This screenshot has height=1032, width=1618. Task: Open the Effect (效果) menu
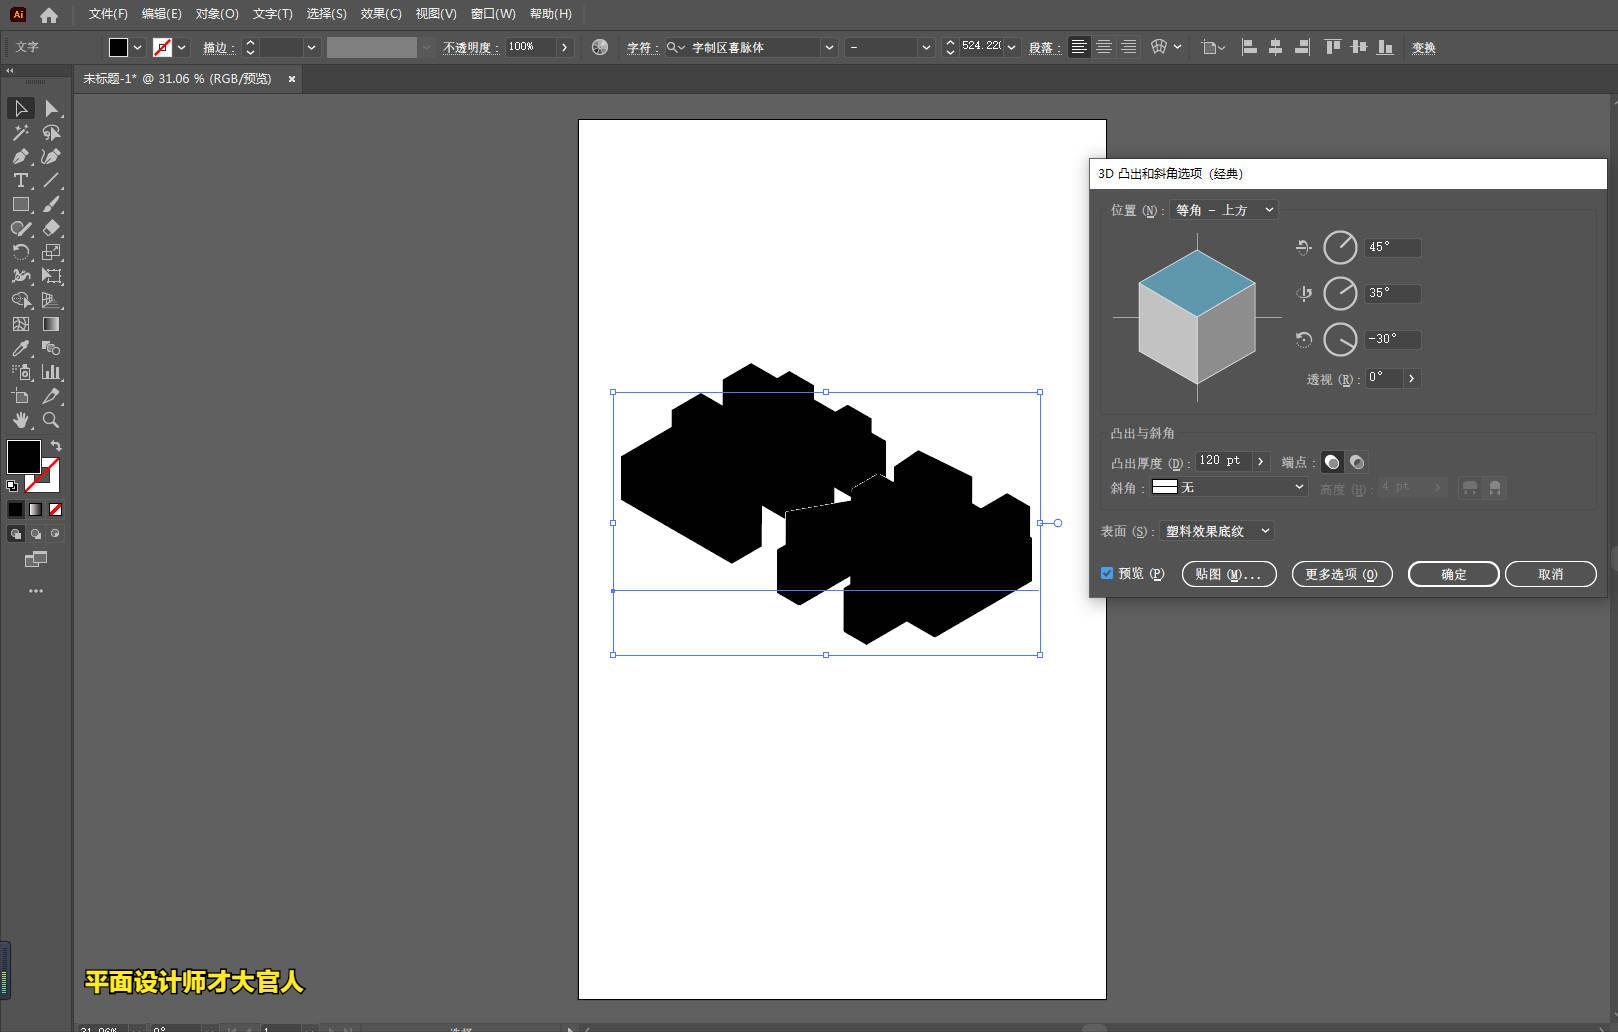381,14
